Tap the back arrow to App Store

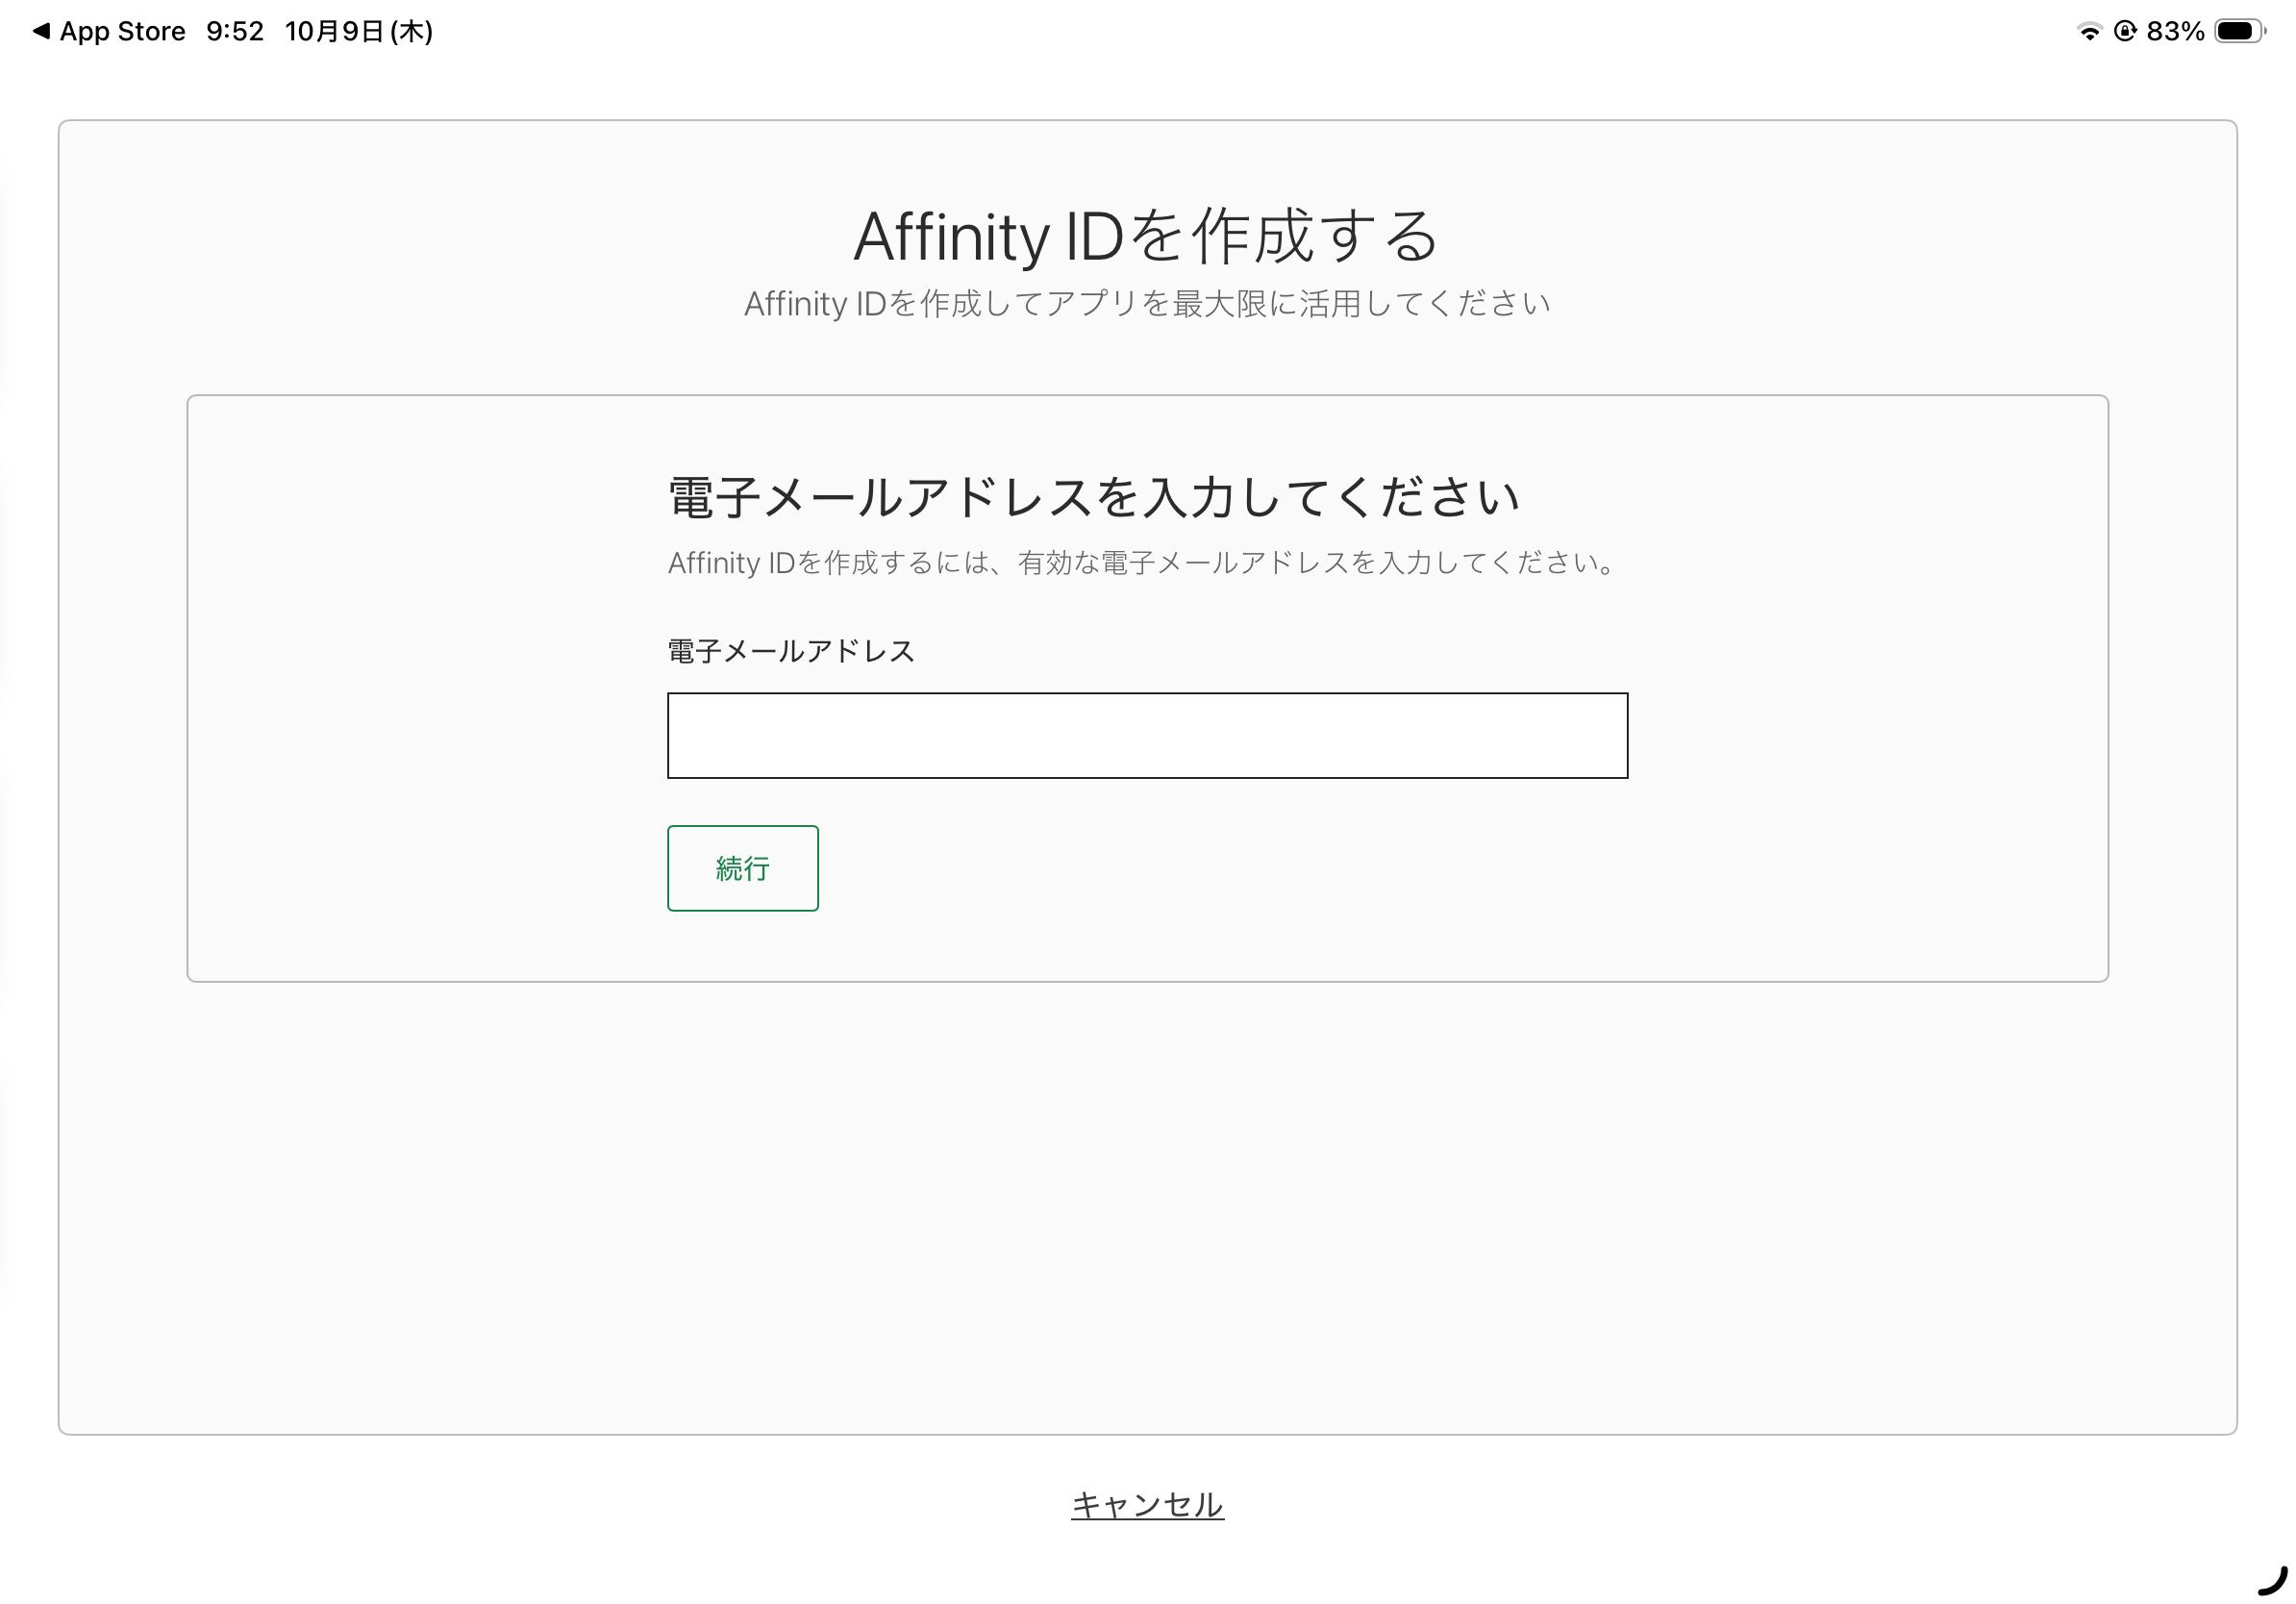click(x=41, y=31)
